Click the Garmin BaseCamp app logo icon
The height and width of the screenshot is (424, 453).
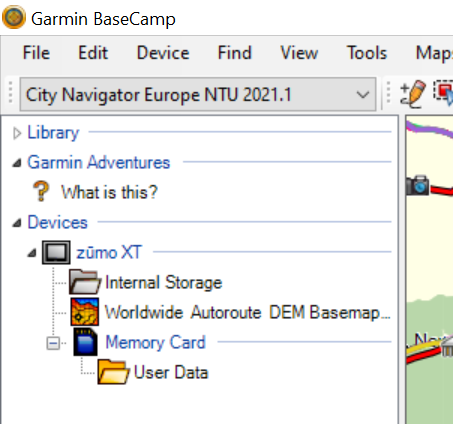[14, 17]
